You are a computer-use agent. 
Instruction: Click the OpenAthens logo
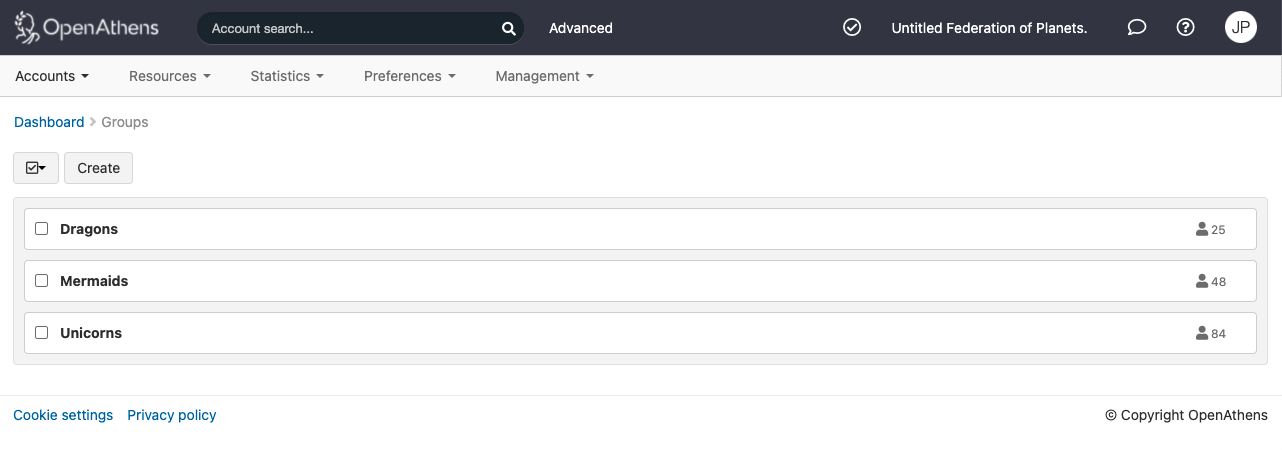86,28
